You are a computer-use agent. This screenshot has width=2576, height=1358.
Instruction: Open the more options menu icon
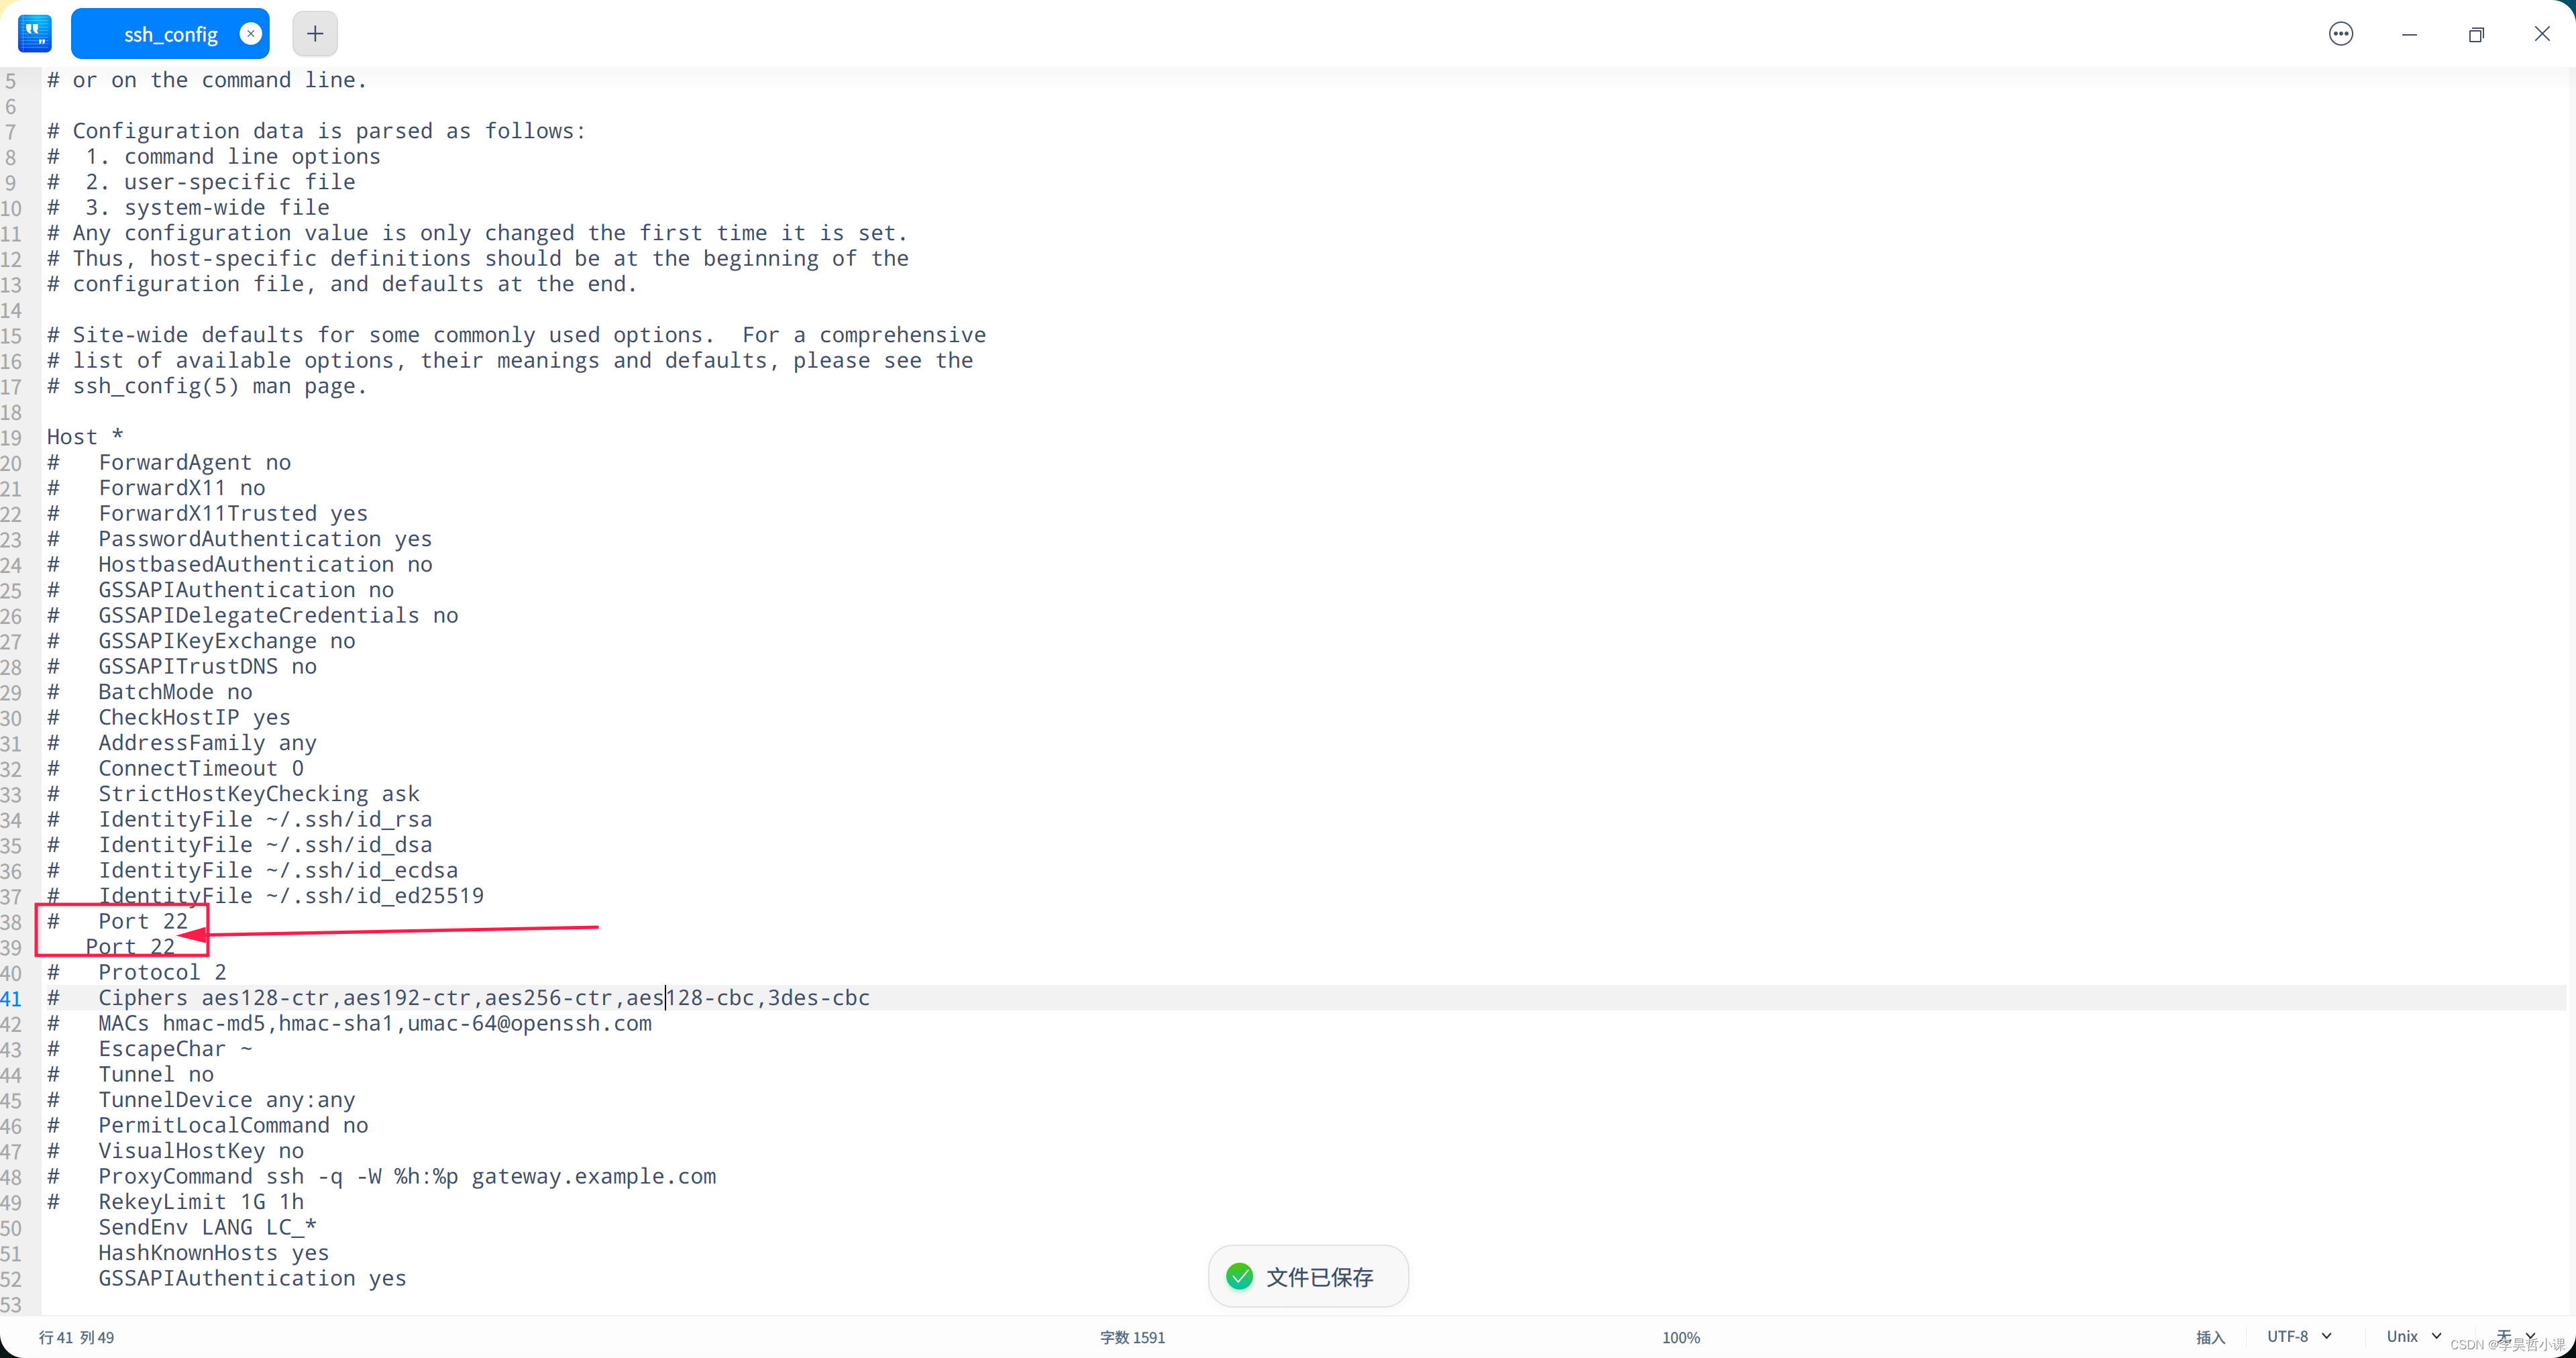pos(2341,34)
